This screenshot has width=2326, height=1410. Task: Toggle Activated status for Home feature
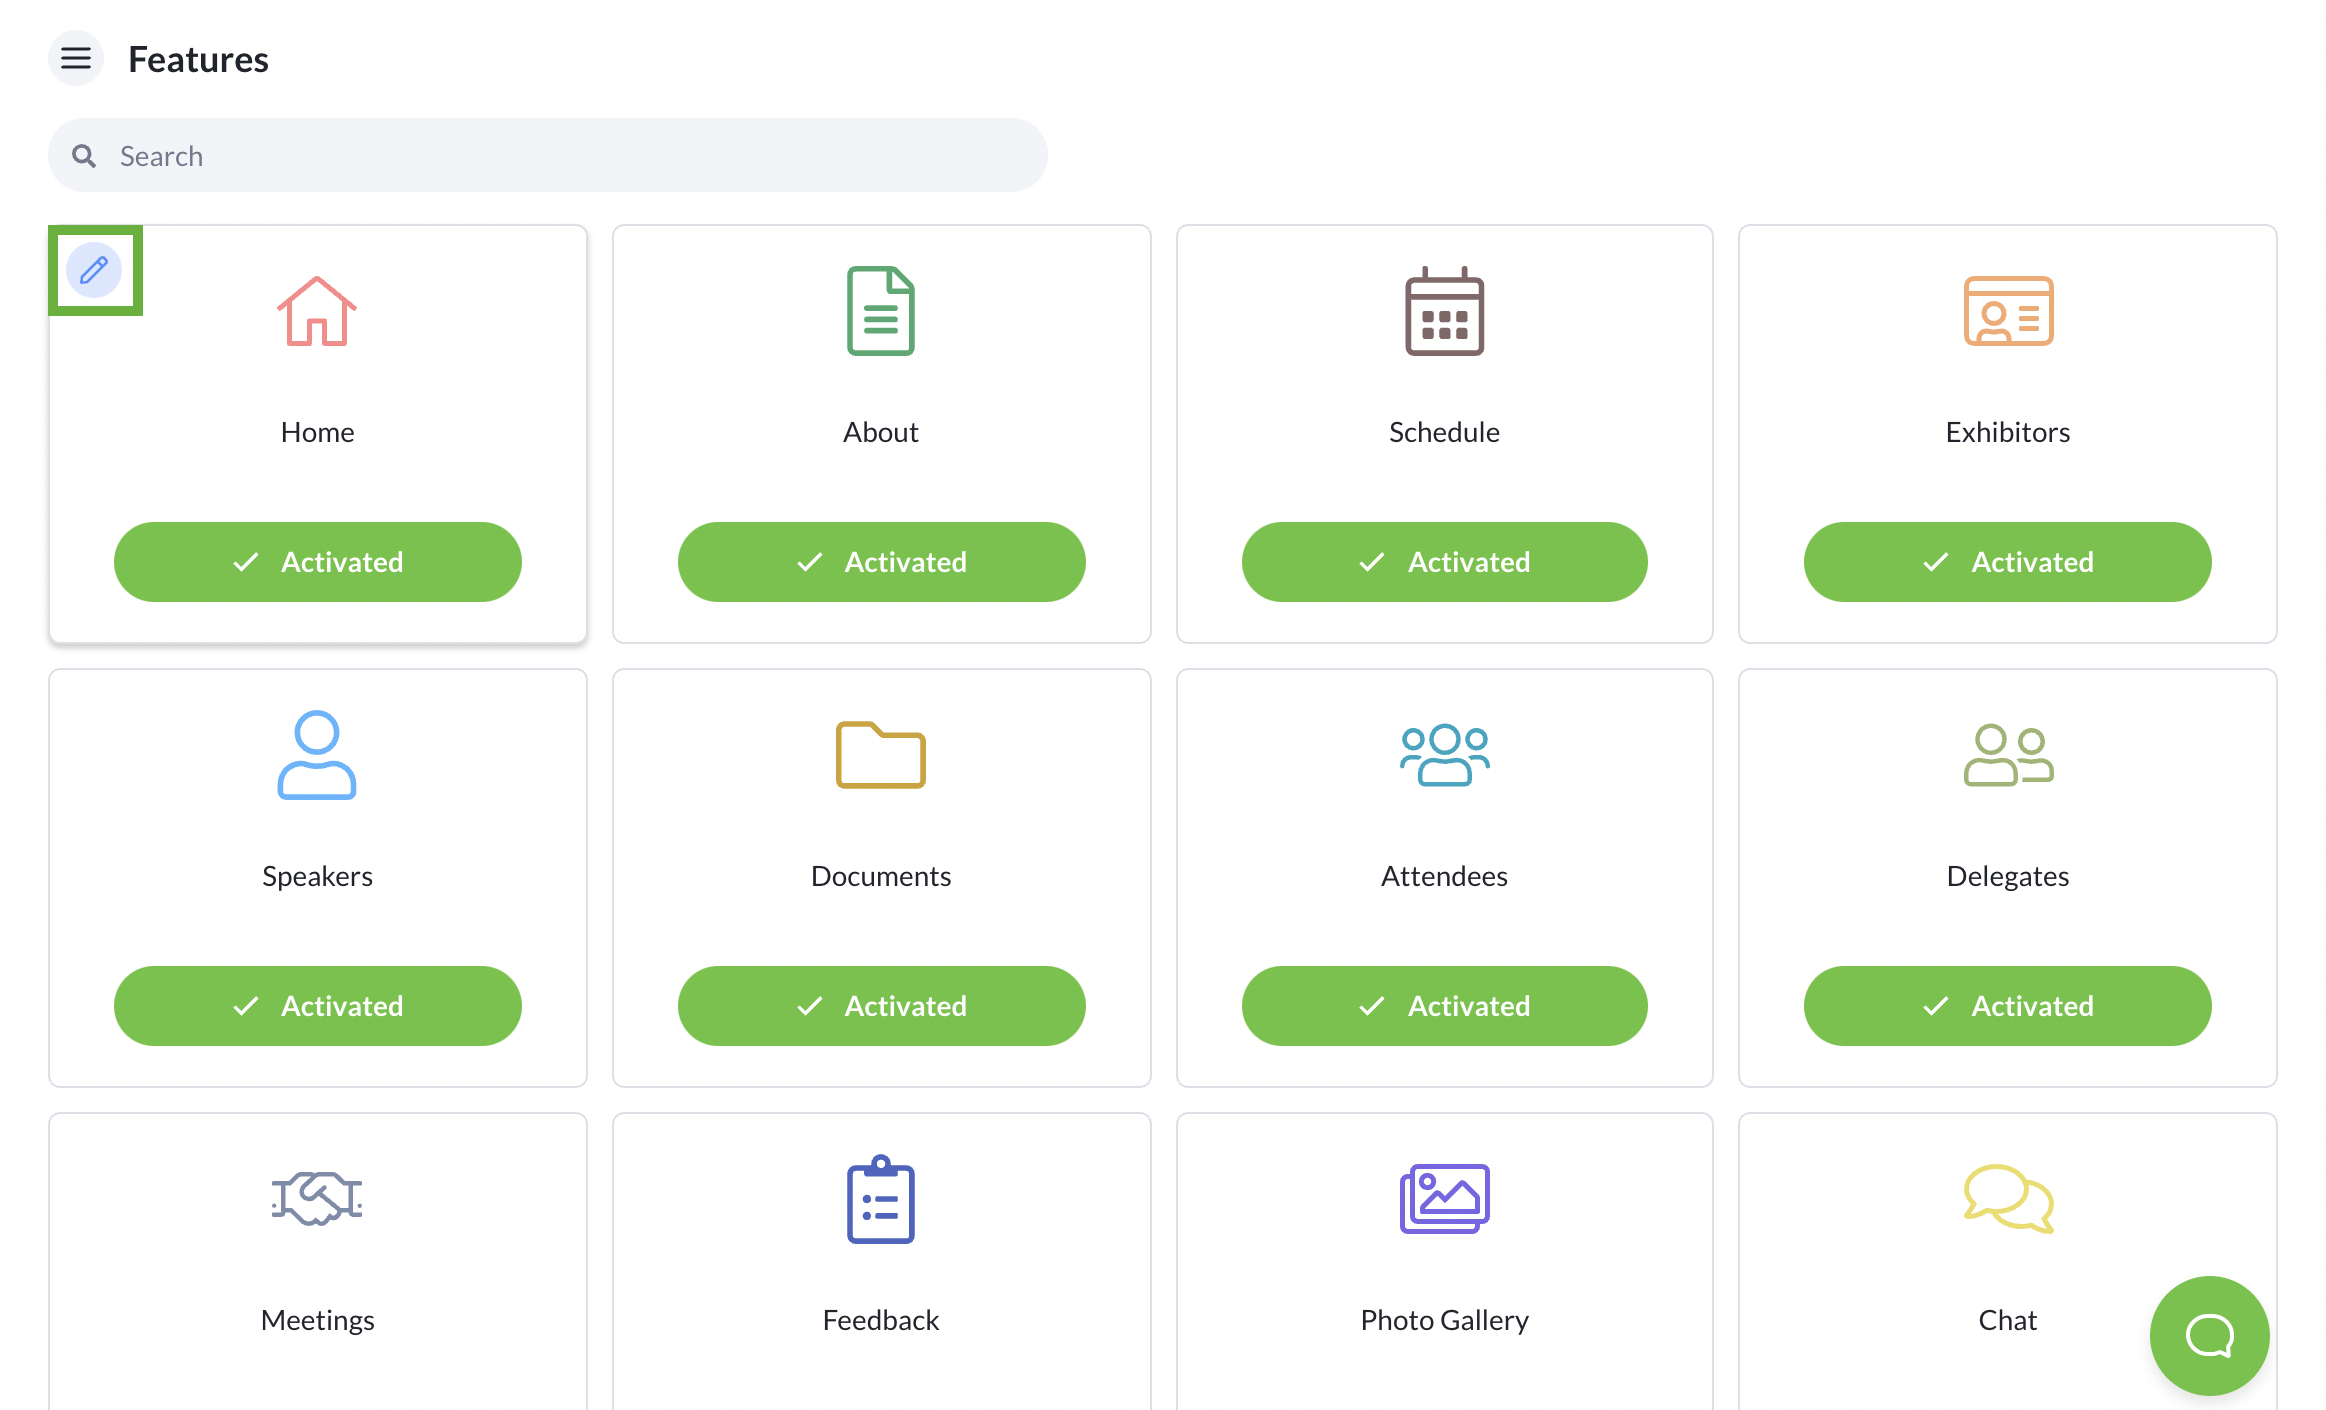pyautogui.click(x=317, y=562)
